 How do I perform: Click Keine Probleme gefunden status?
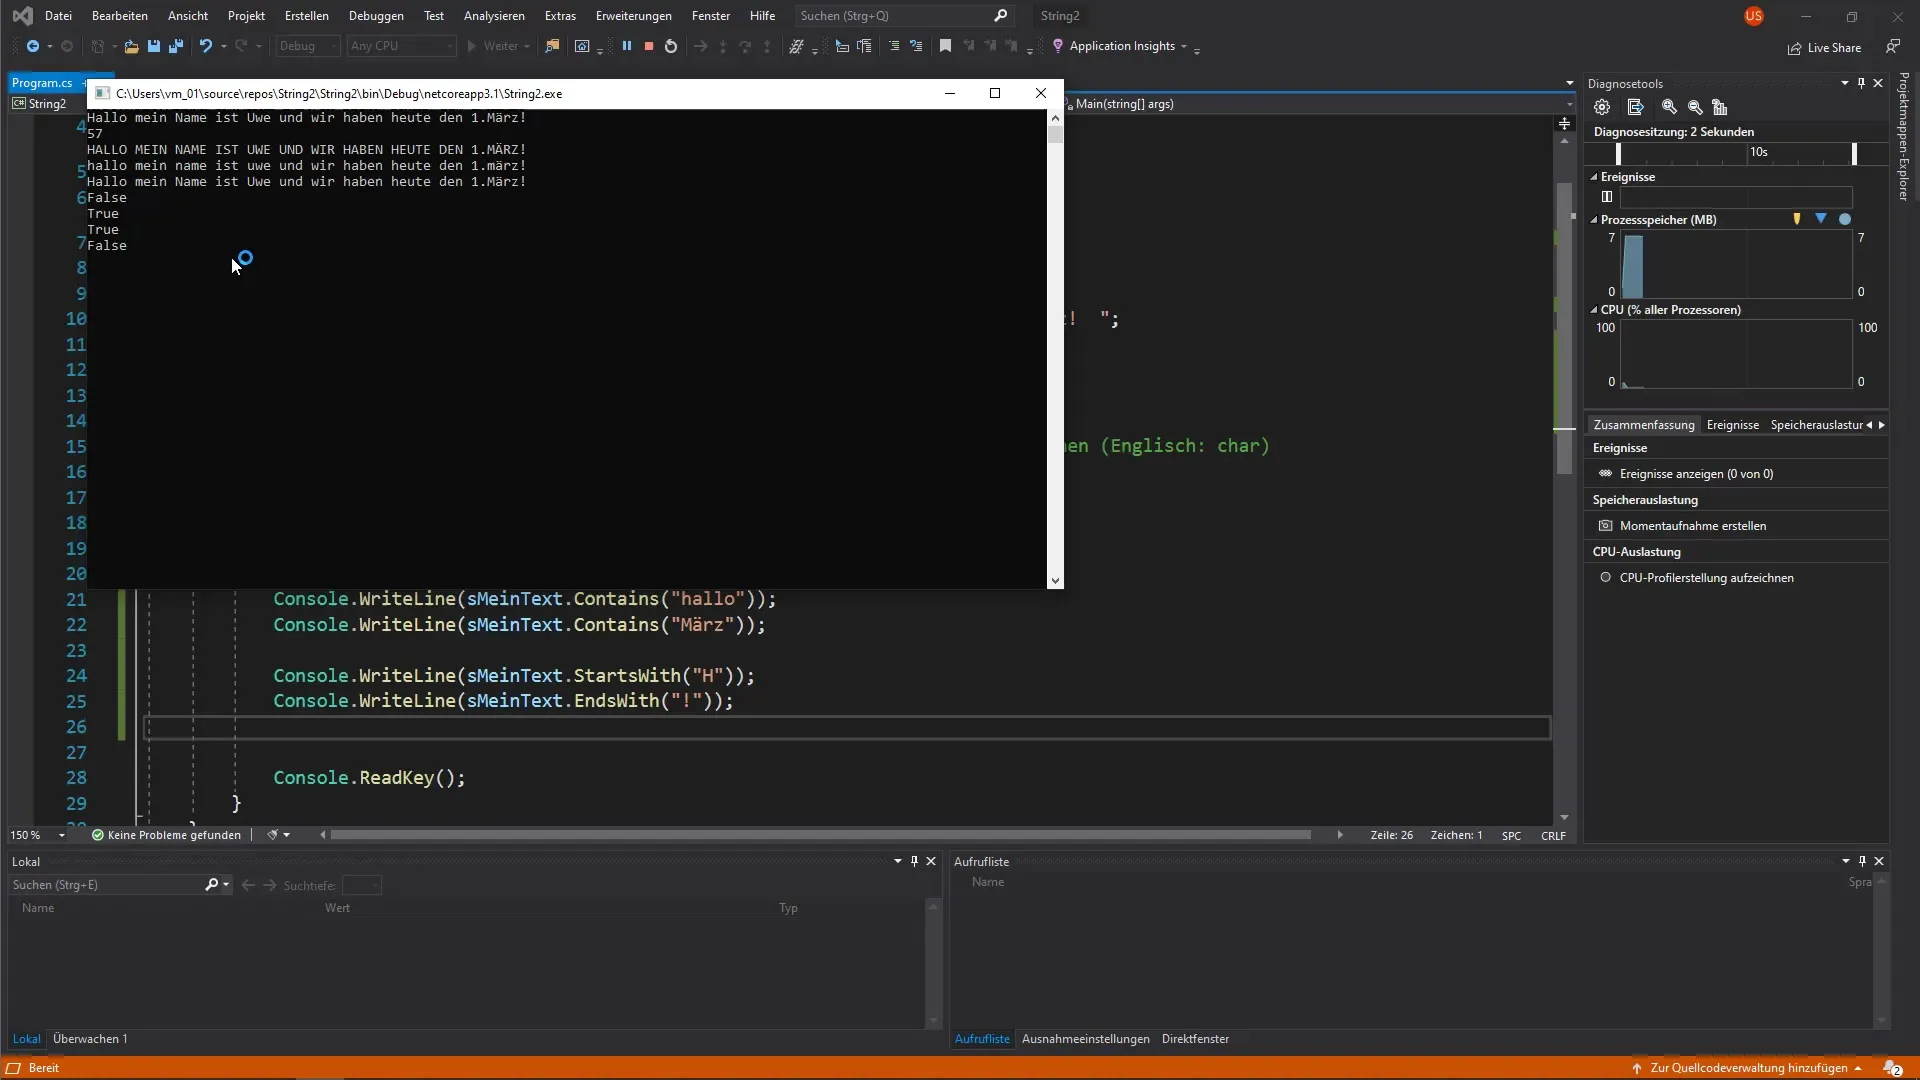[166, 835]
